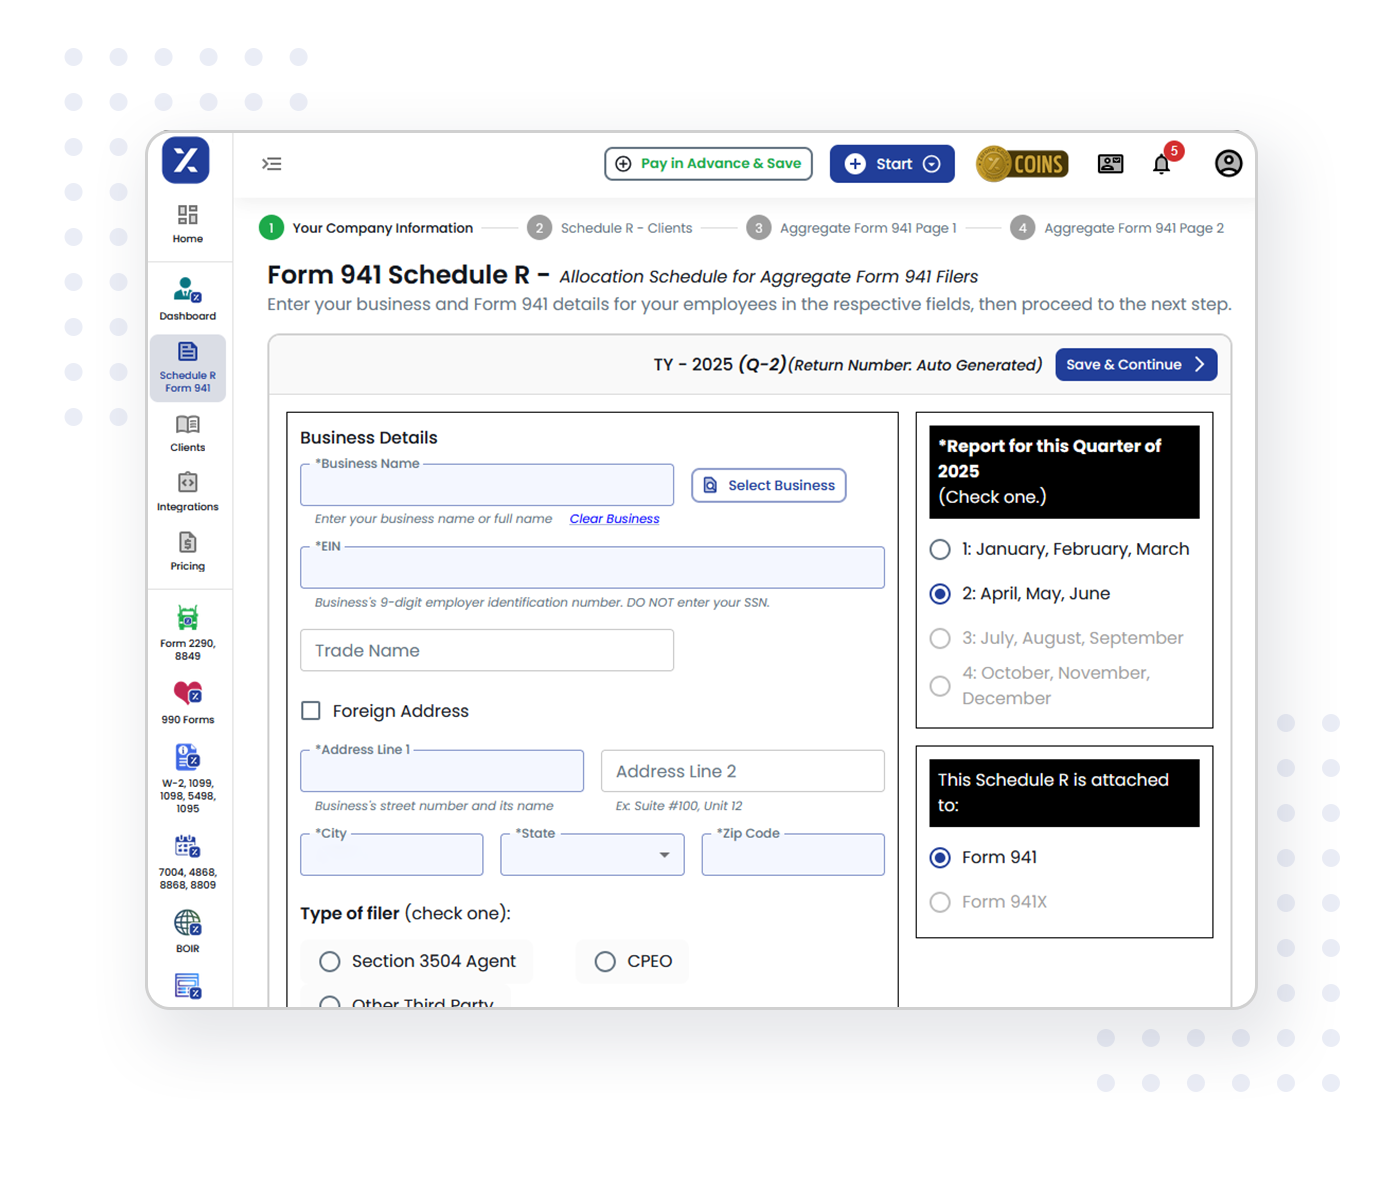Go to 990 Forms in the sidebar
This screenshot has height=1185, width=1373.
click(x=187, y=700)
